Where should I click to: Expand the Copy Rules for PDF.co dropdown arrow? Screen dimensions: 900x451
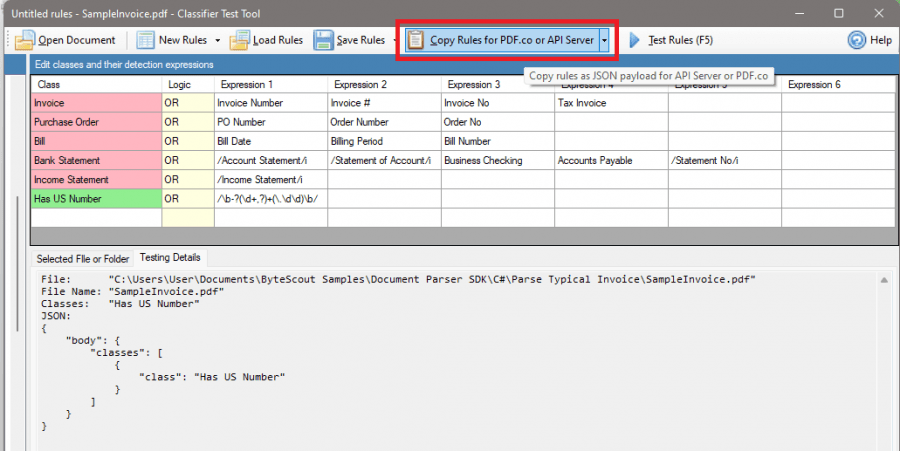pyautogui.click(x=604, y=40)
